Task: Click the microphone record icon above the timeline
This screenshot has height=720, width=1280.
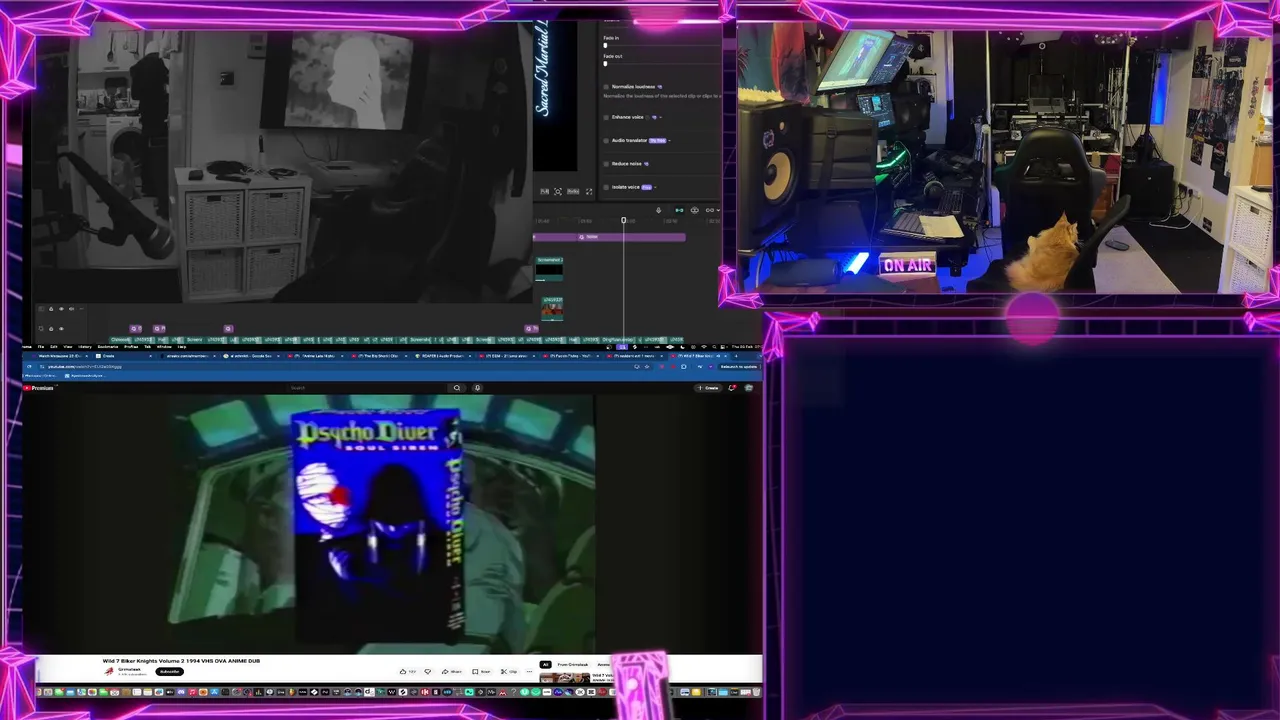Action: click(658, 210)
